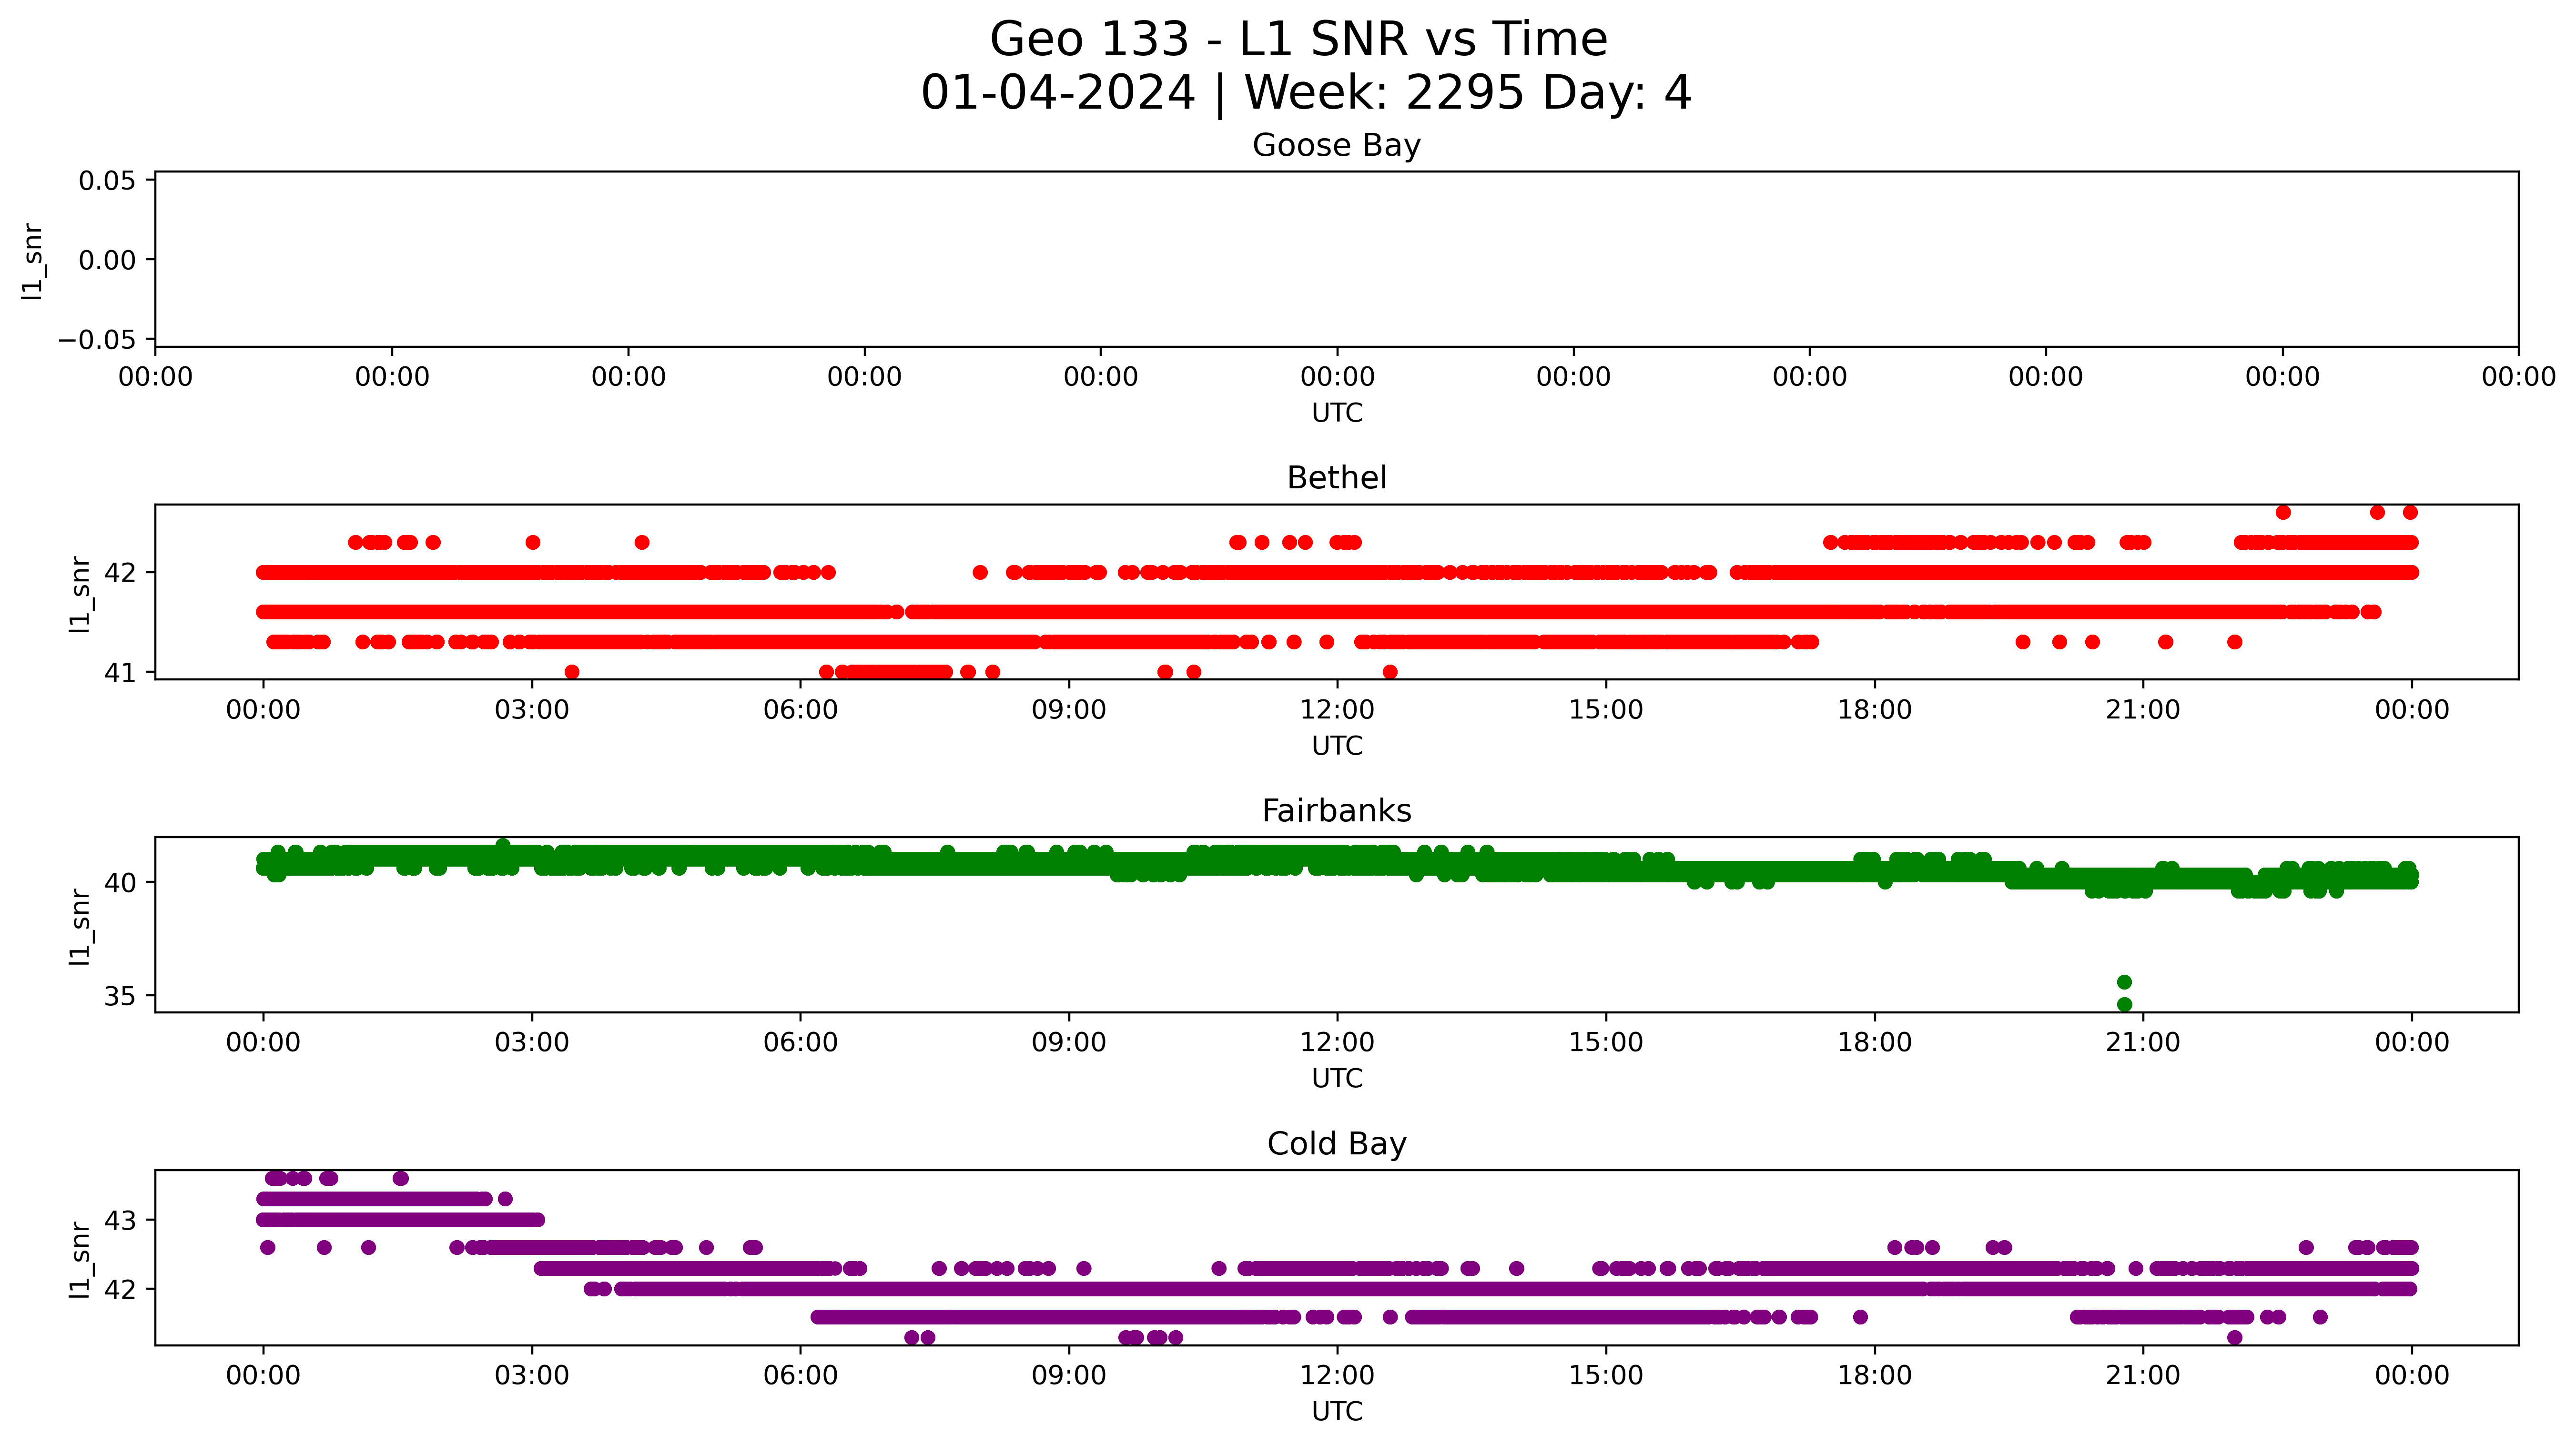Click the 'l1_snr' y-axis label of Goose Bay
Viewport: 2576px width, 1445px height.
click(x=33, y=261)
